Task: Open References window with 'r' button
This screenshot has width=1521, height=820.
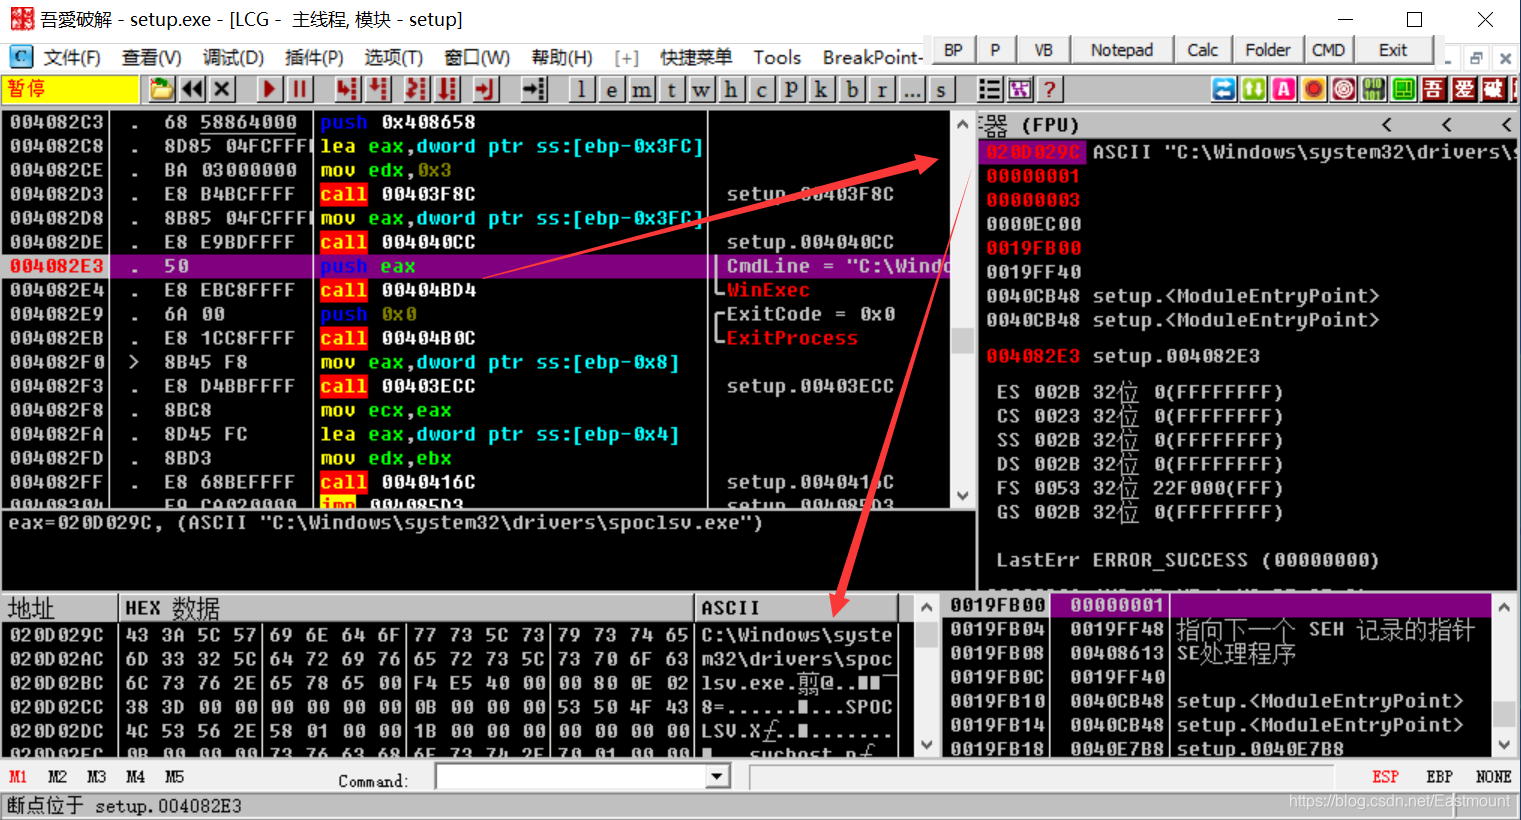Action: (882, 90)
